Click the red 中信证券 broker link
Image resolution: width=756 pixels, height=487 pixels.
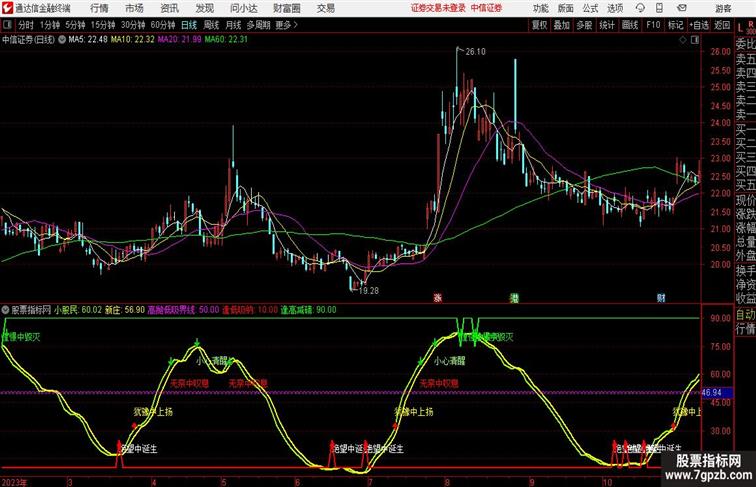coord(486,8)
